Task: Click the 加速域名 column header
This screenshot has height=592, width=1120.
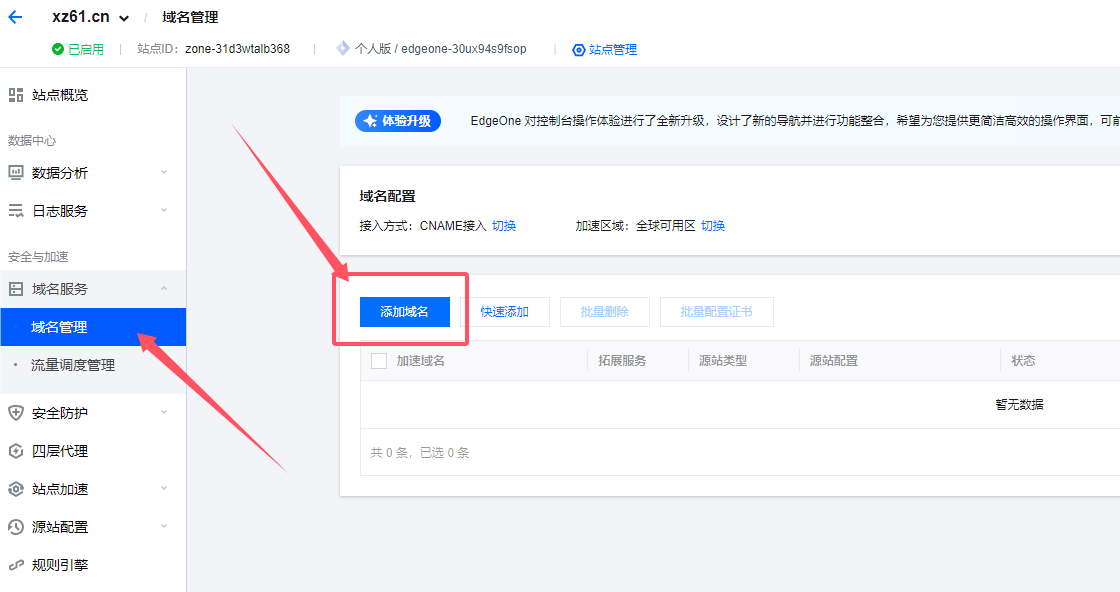Action: pos(421,361)
